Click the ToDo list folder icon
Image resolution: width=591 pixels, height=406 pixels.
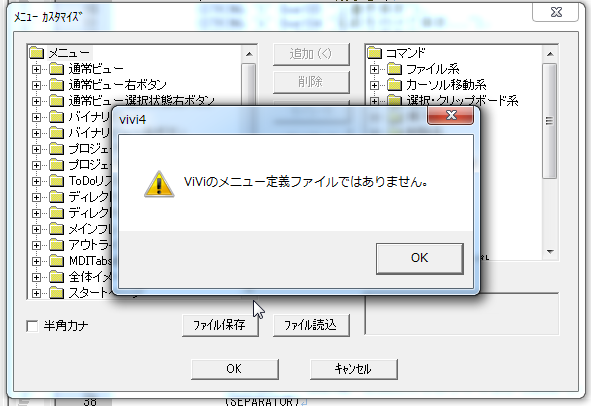[56, 181]
